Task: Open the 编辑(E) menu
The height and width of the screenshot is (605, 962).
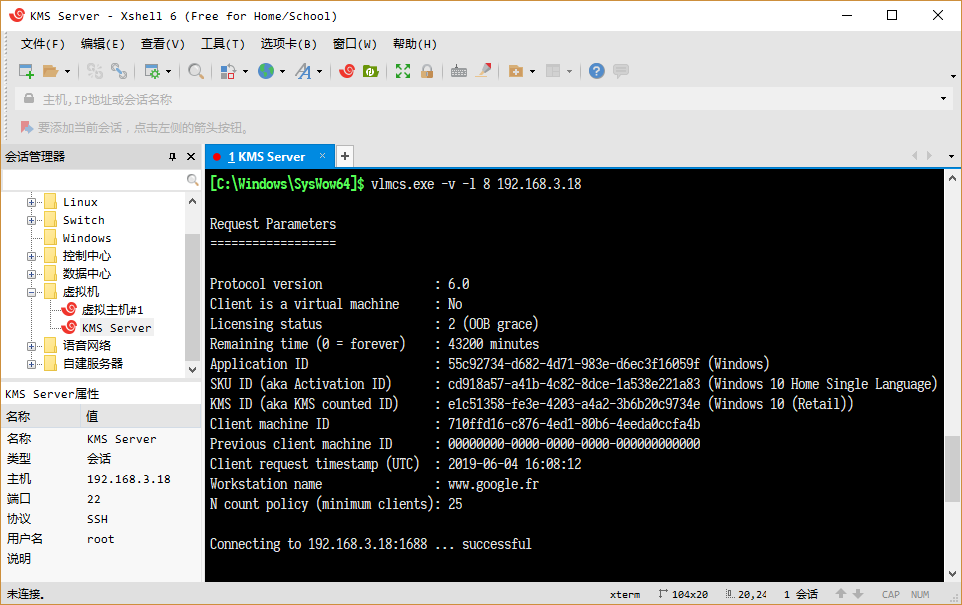Action: (x=102, y=44)
